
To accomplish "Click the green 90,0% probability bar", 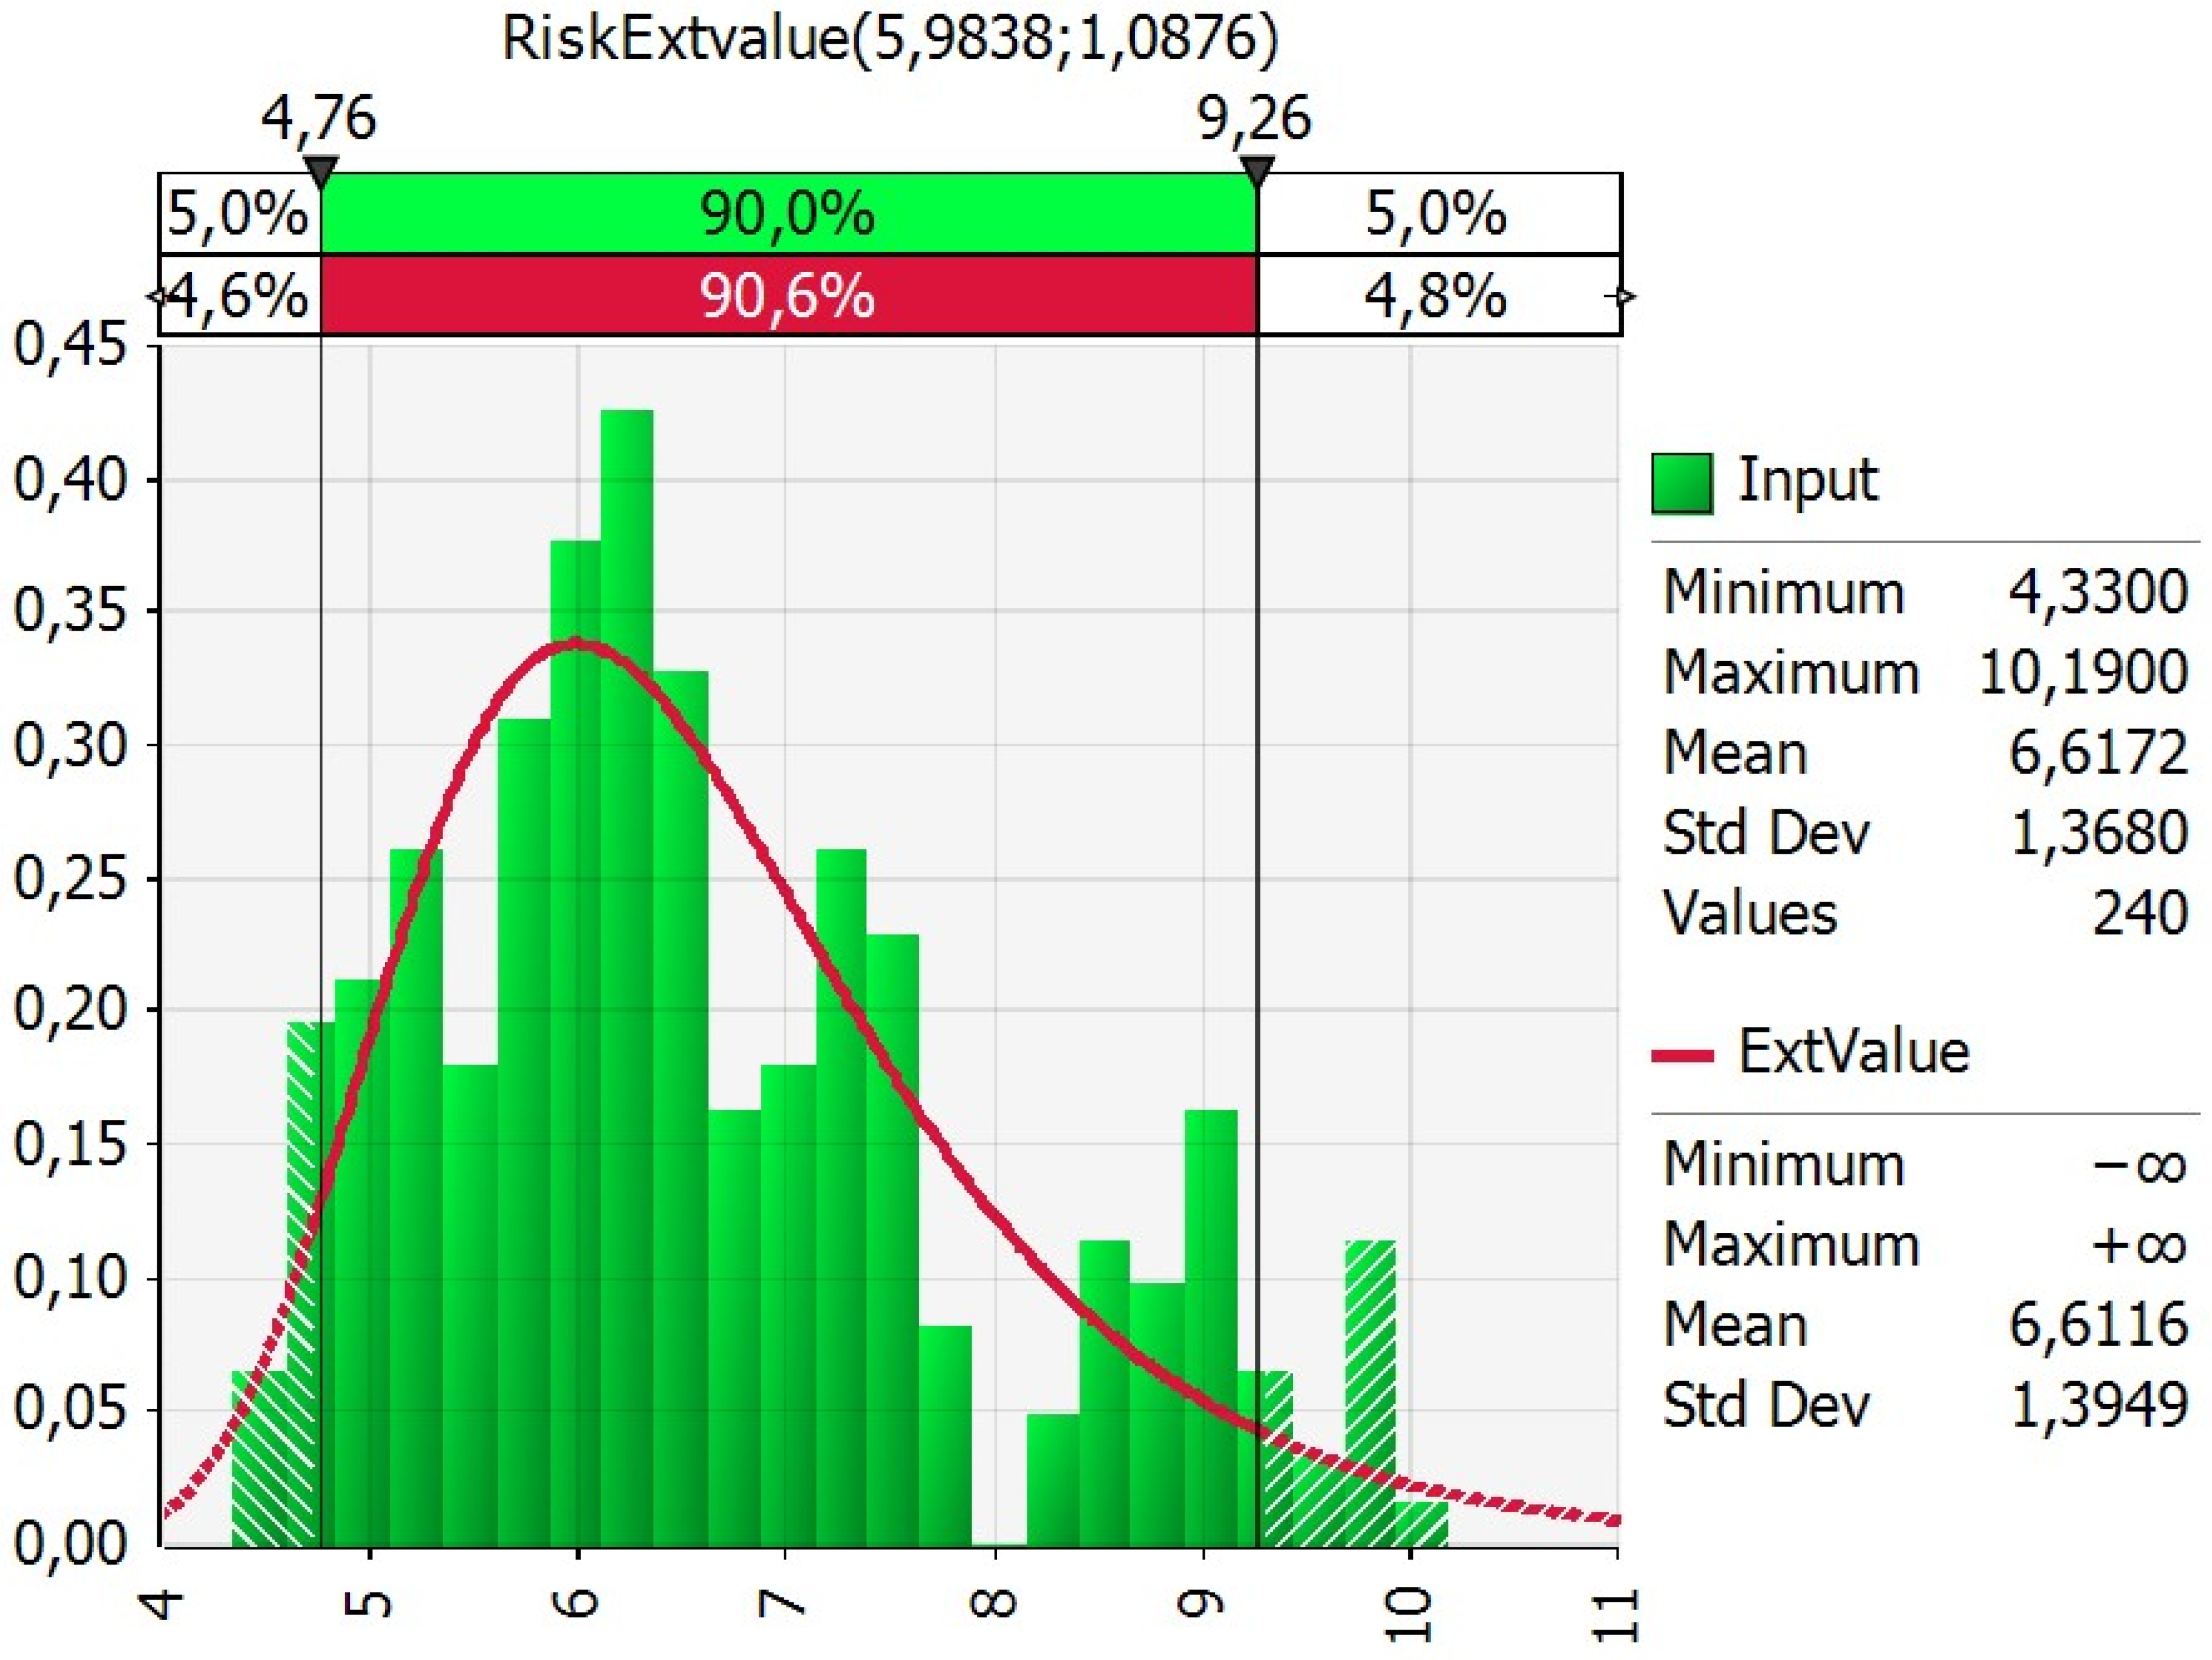I will (788, 213).
